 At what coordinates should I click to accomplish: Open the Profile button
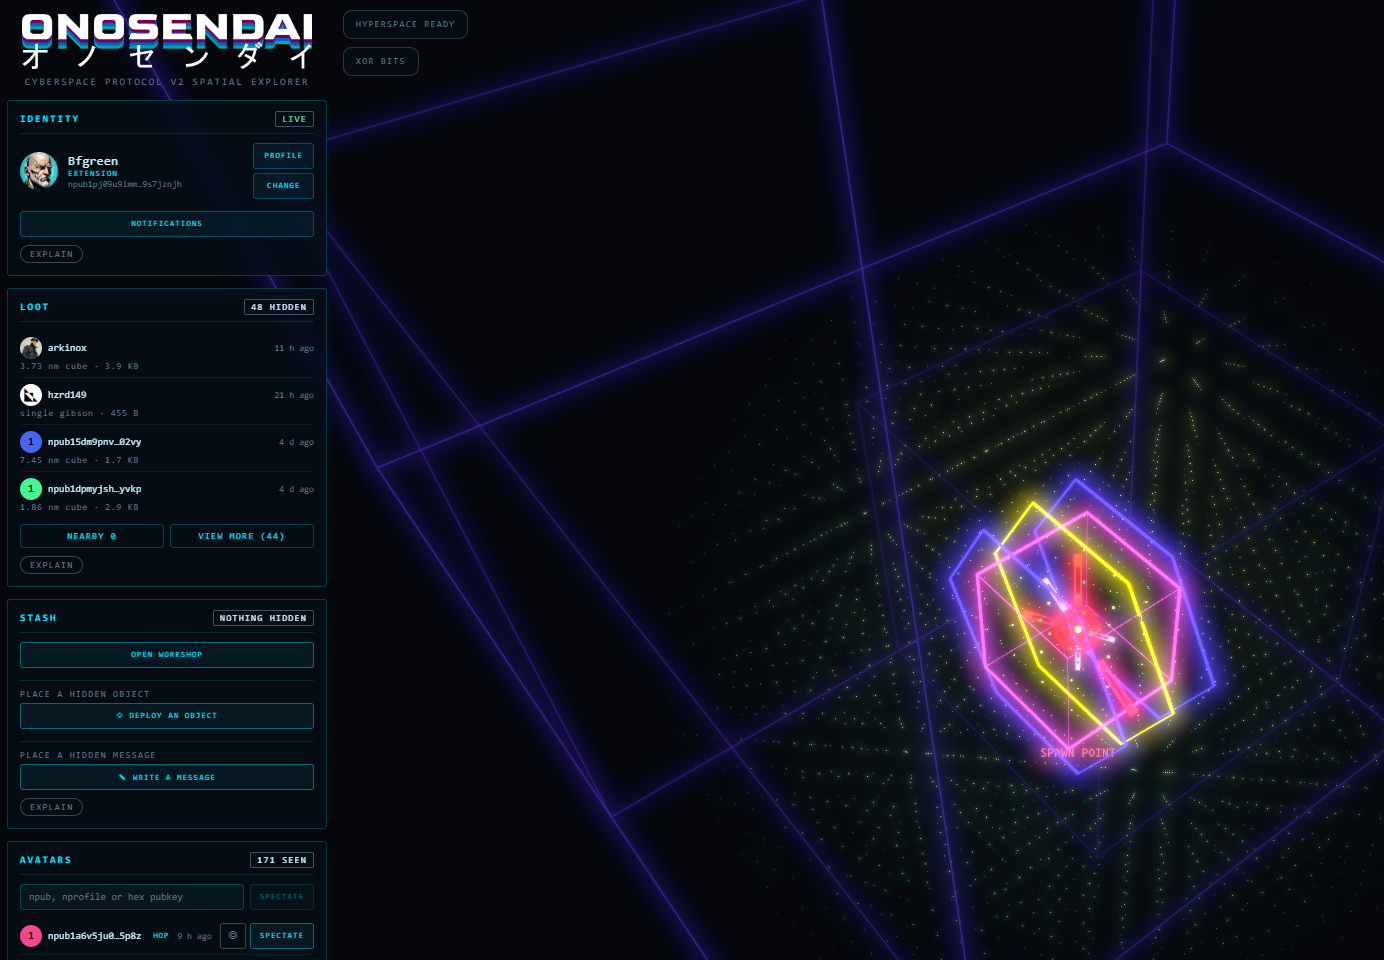[283, 156]
